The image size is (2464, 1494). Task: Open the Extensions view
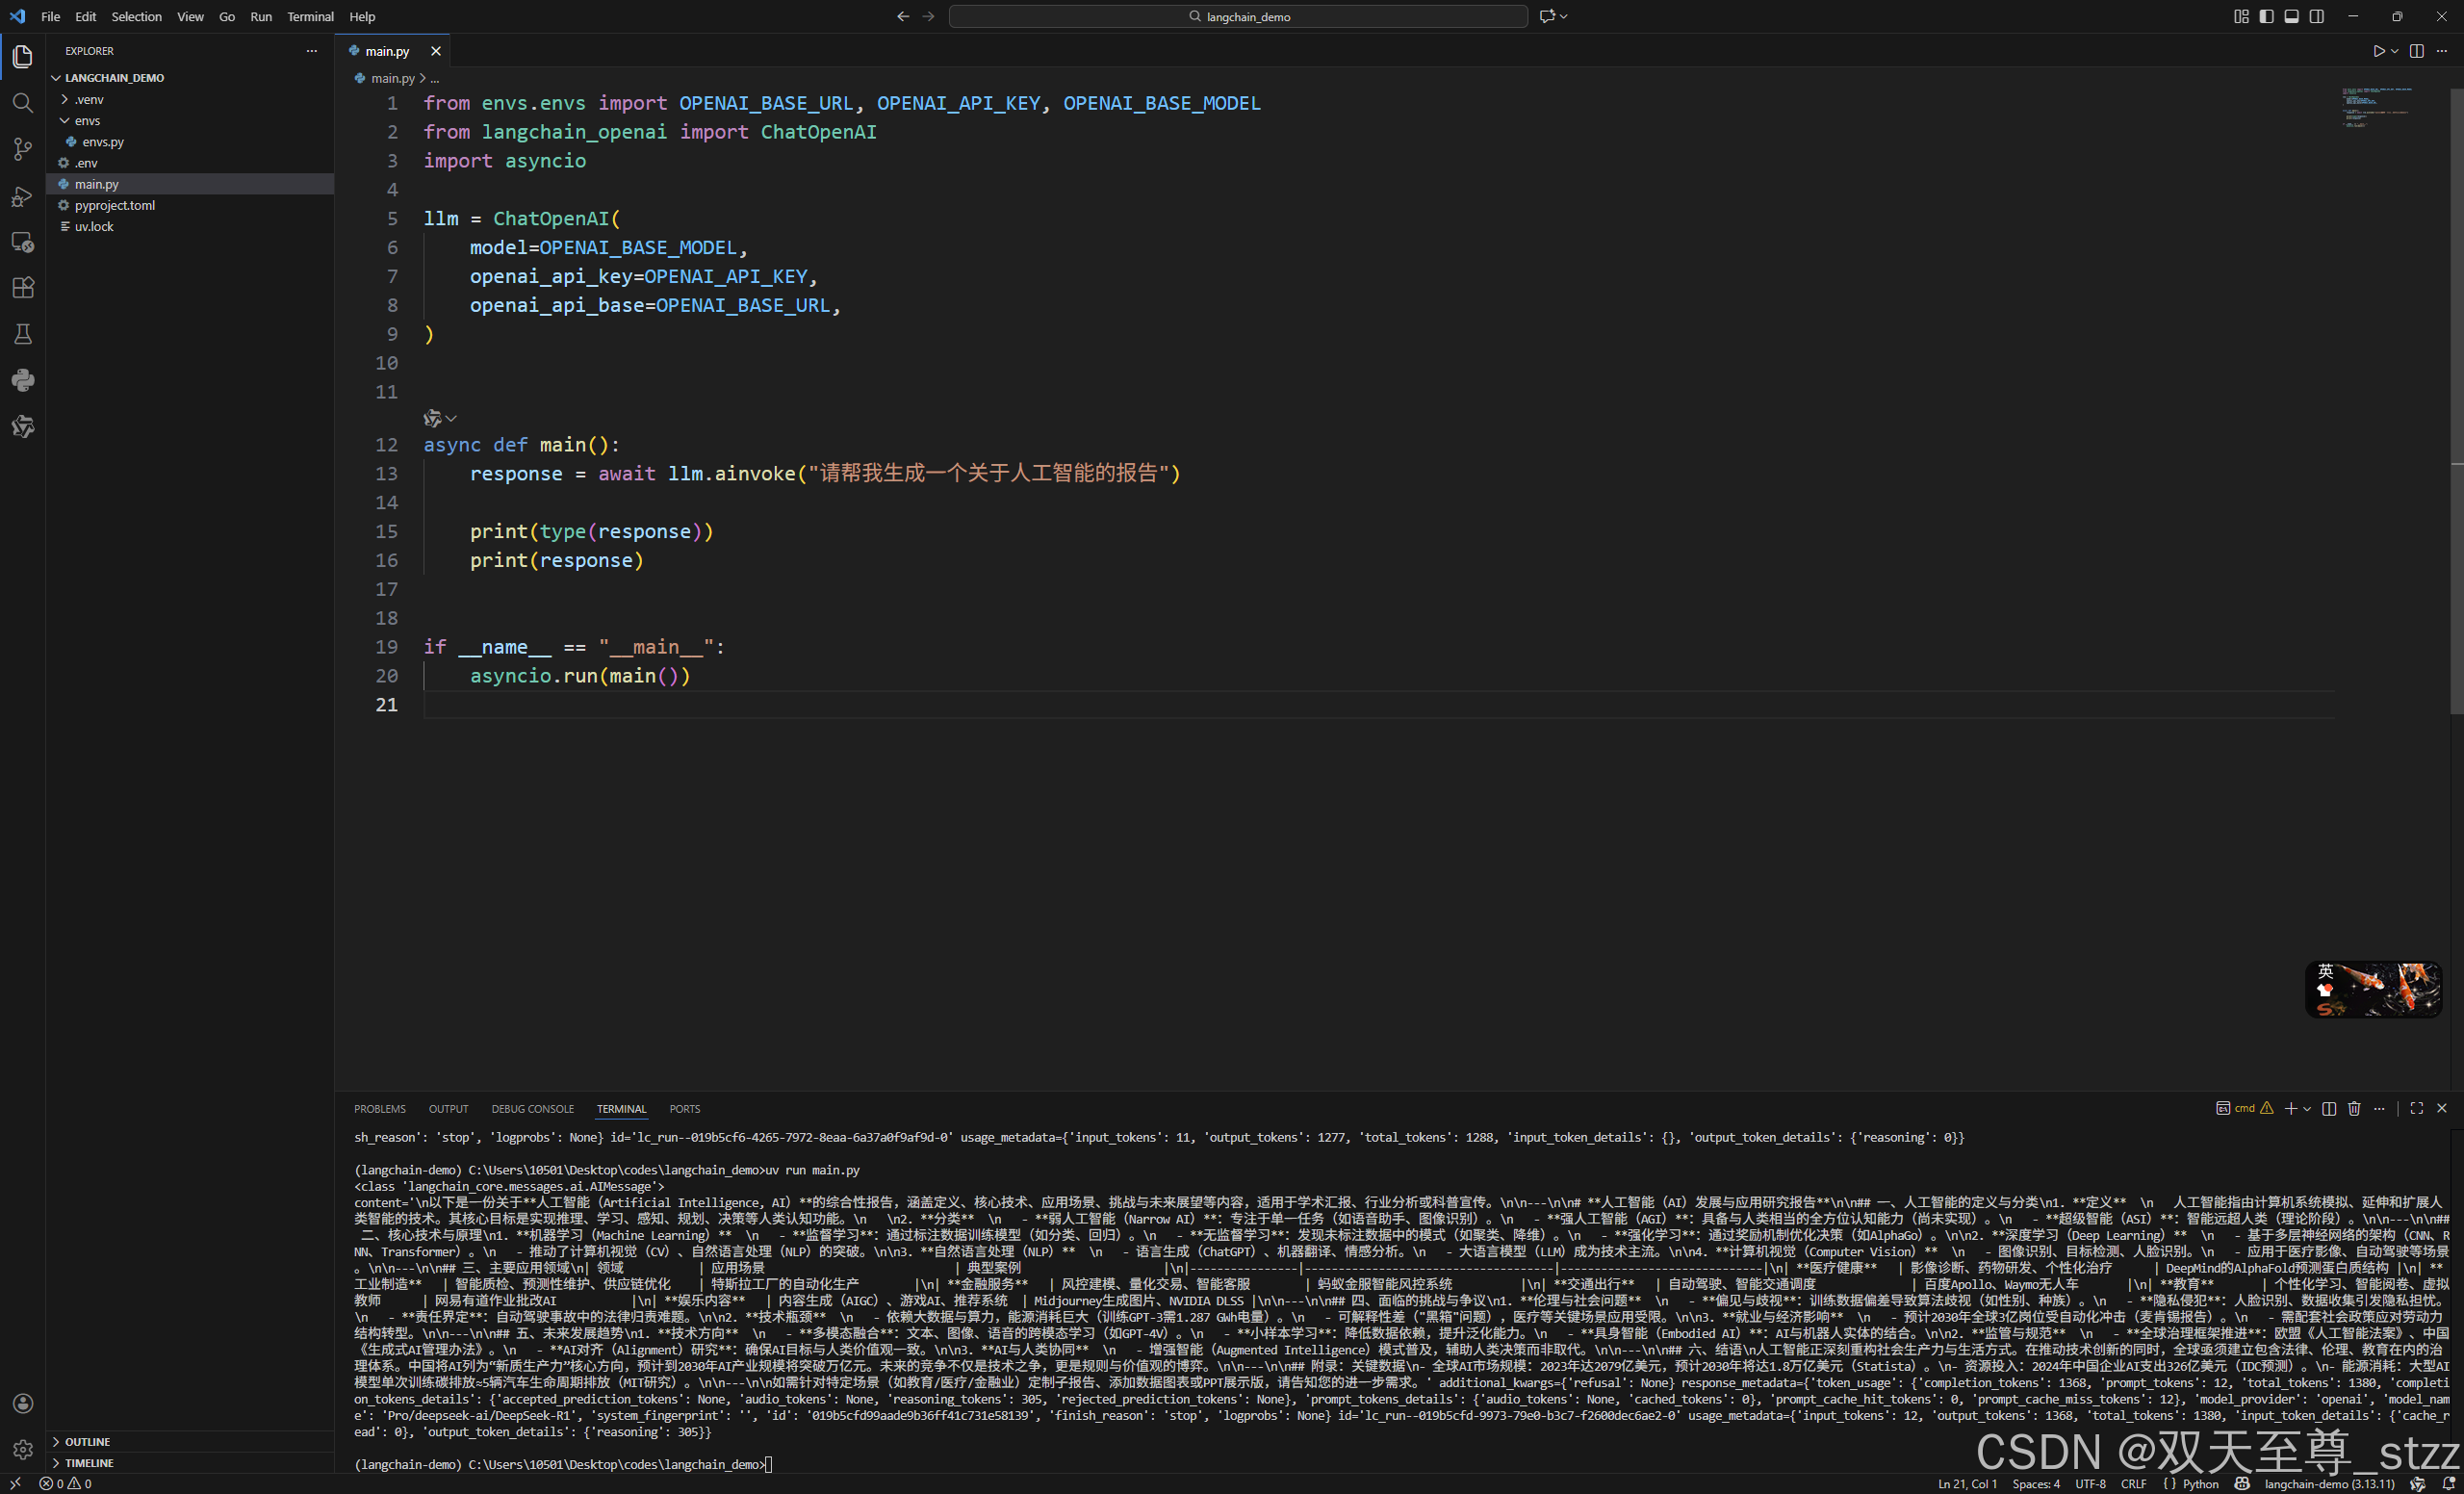coord(22,288)
